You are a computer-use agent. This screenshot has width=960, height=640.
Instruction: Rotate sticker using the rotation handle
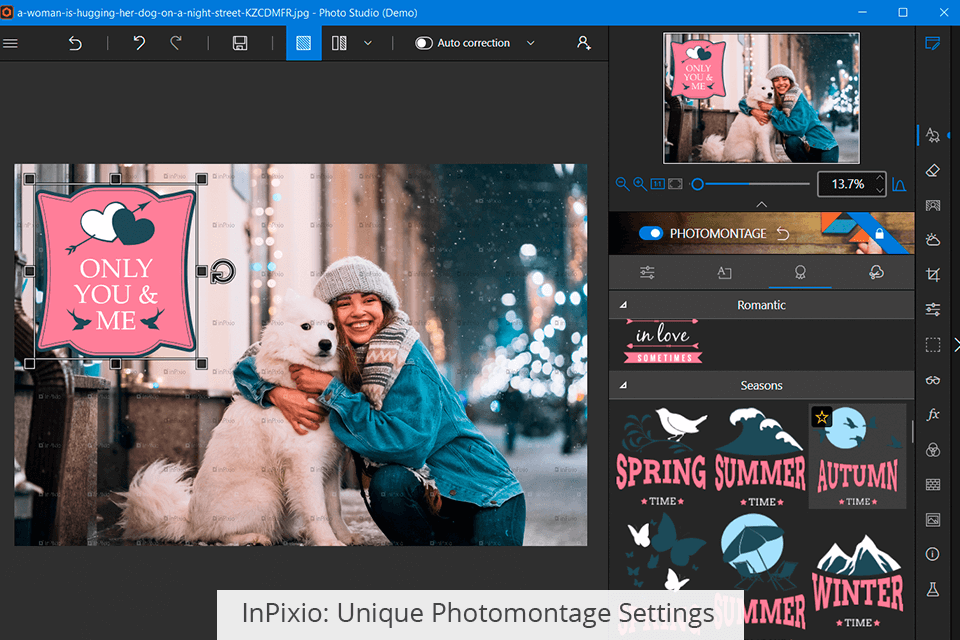223,271
